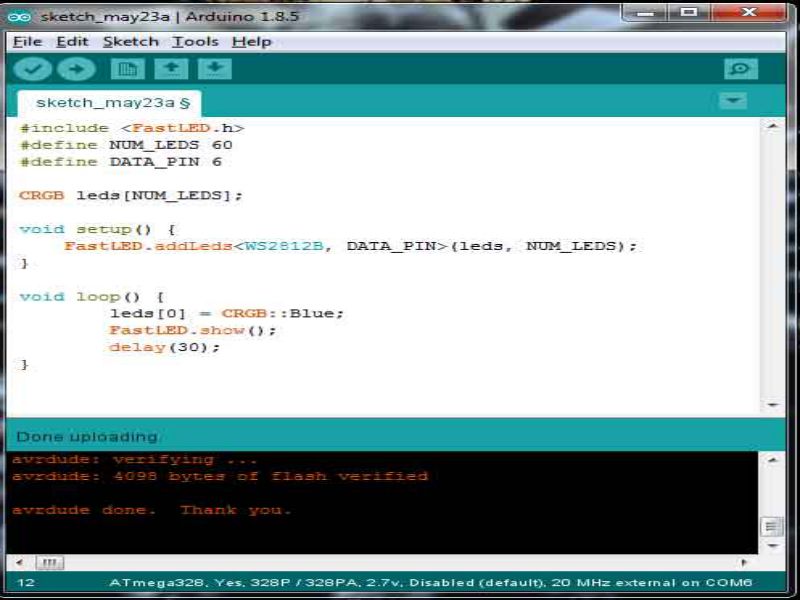Maximize the Arduino window

(689, 12)
